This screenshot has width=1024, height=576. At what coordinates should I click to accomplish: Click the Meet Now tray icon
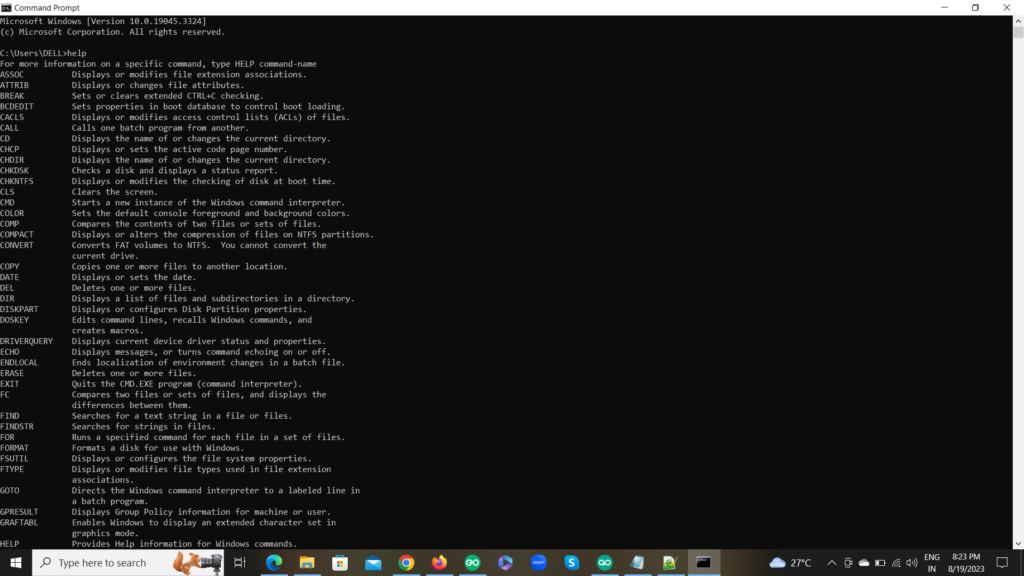(848, 562)
